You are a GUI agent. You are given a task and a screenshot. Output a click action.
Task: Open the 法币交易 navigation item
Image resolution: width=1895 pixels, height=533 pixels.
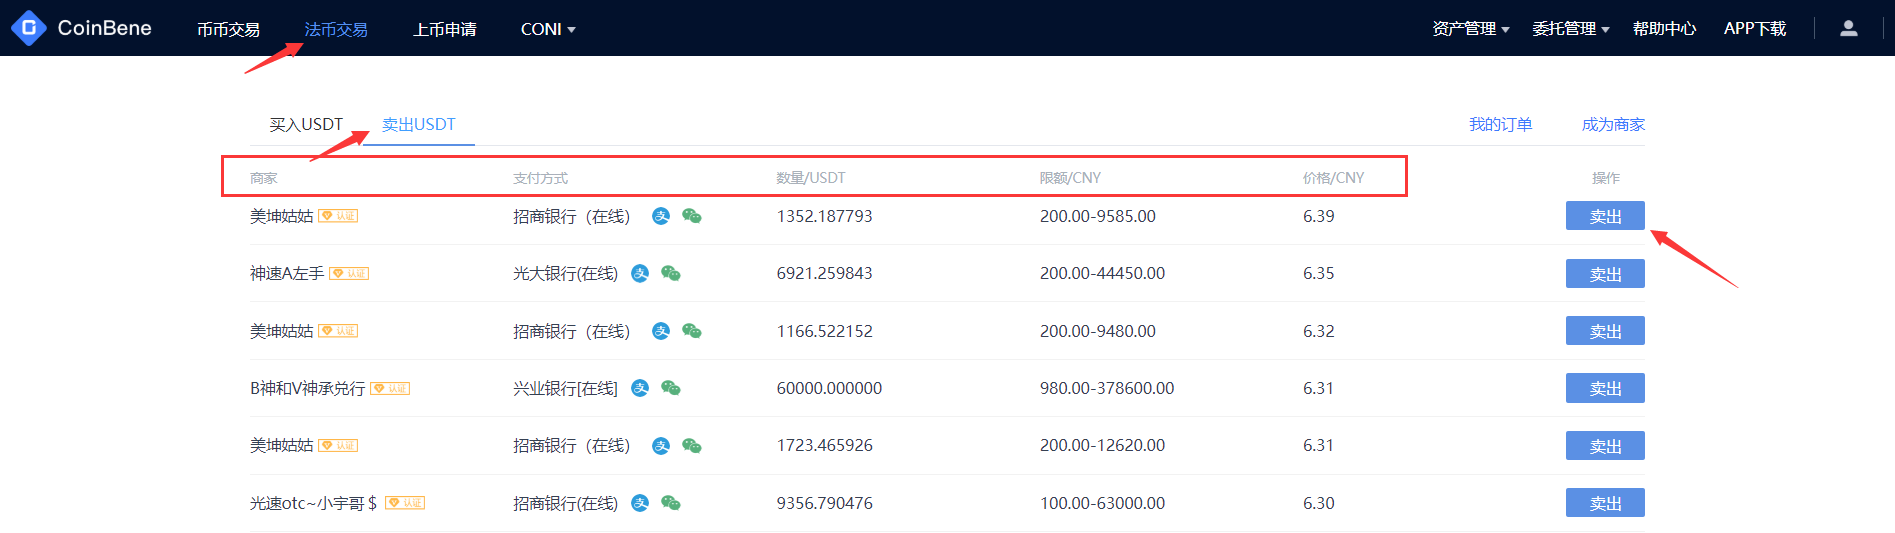pos(336,29)
